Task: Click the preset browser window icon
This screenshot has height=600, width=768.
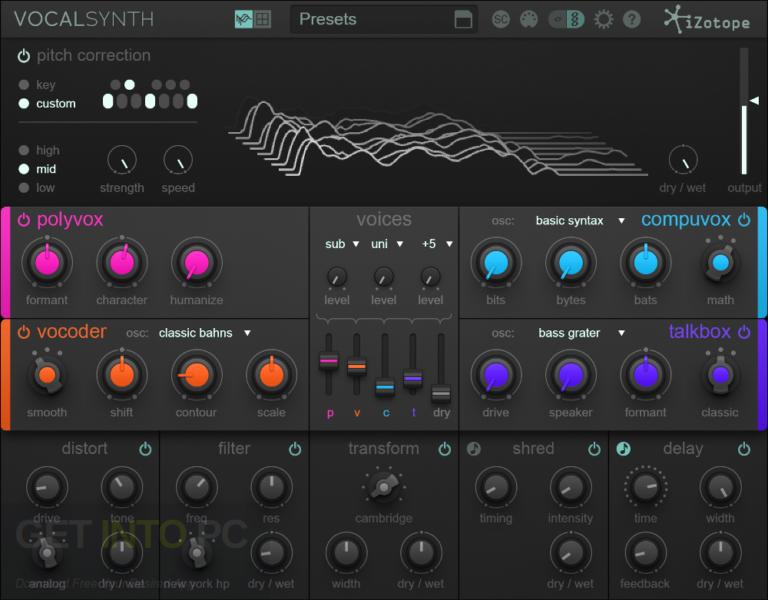Action: click(x=463, y=20)
